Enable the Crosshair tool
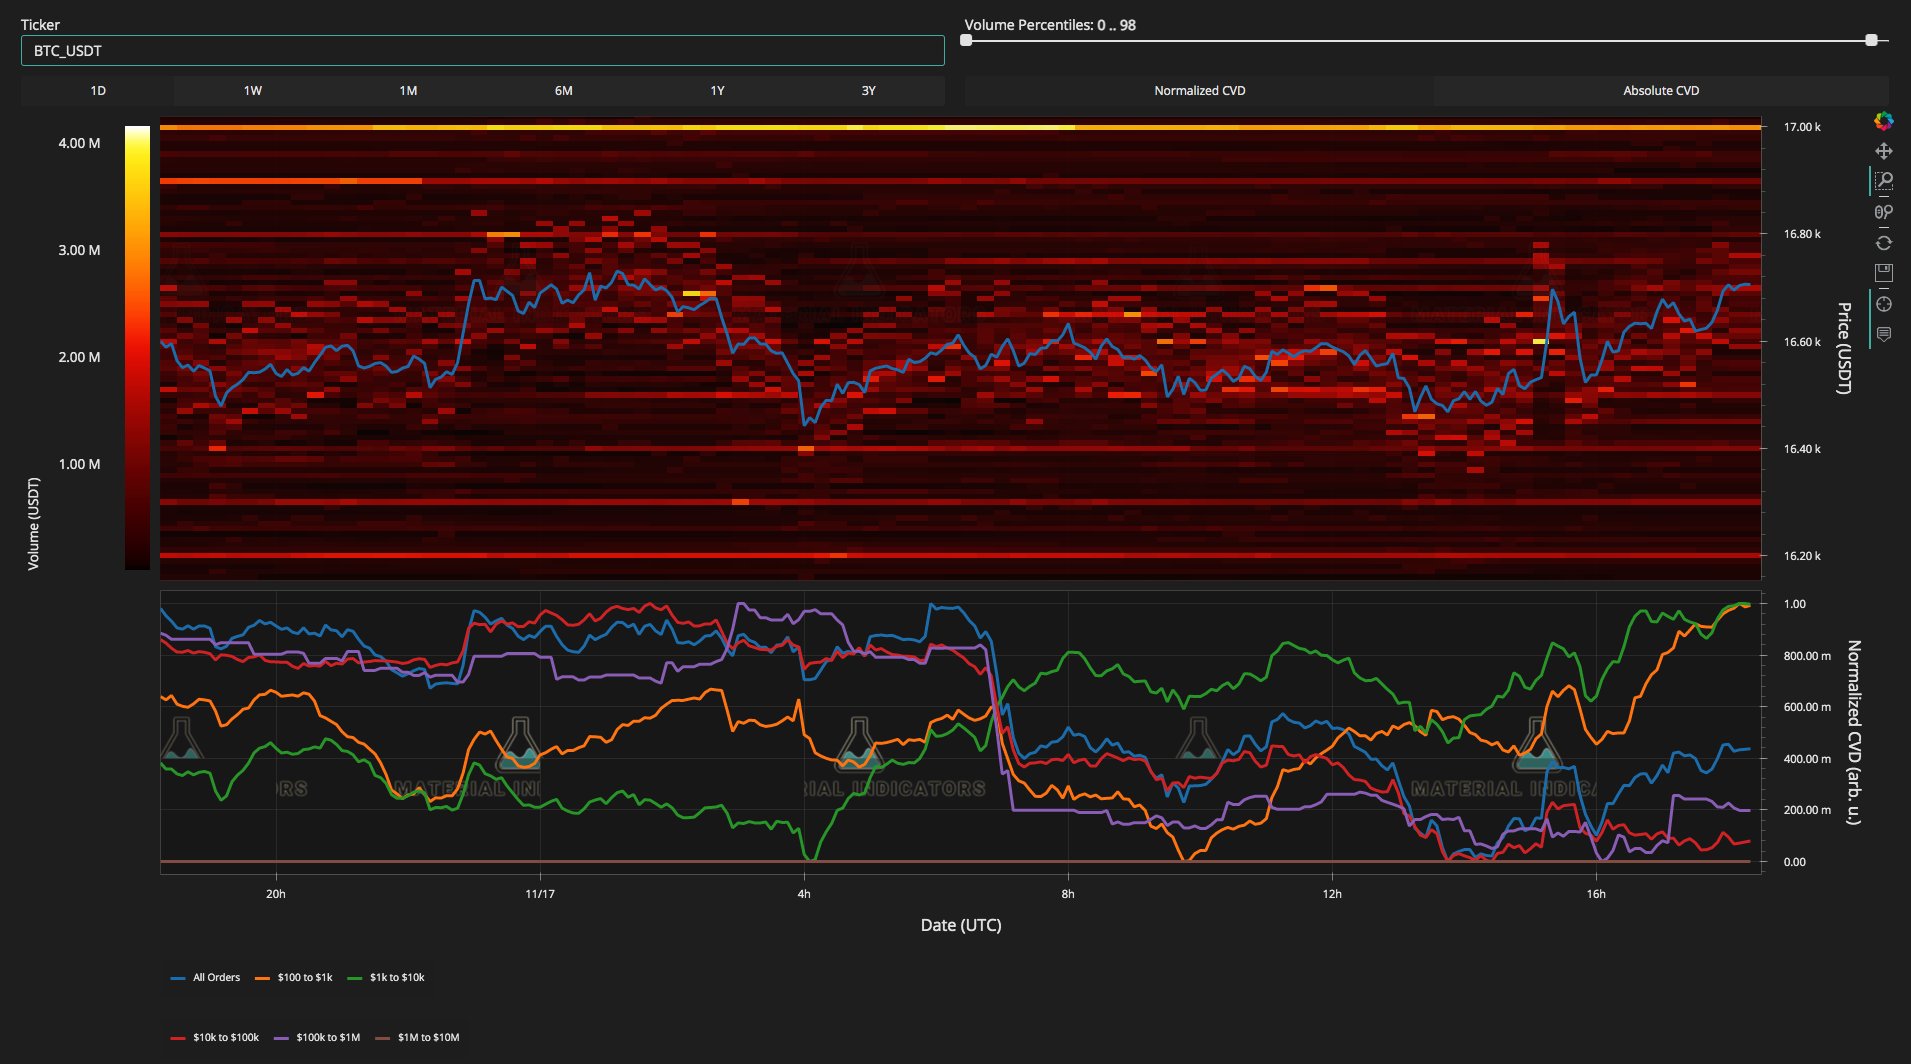 point(1884,304)
